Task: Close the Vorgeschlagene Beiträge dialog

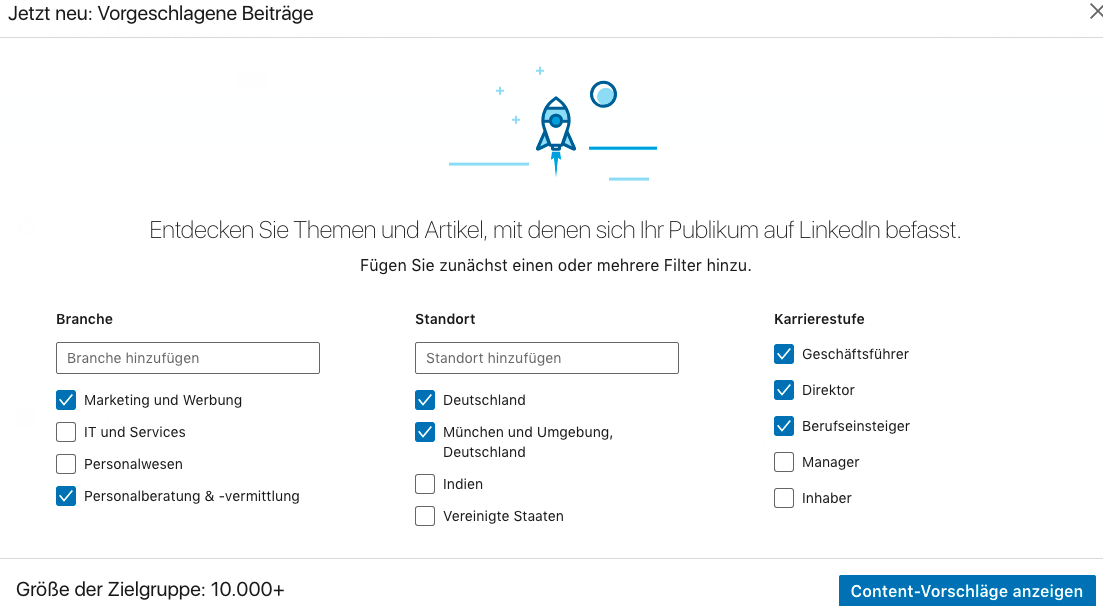Action: pos(1095,12)
